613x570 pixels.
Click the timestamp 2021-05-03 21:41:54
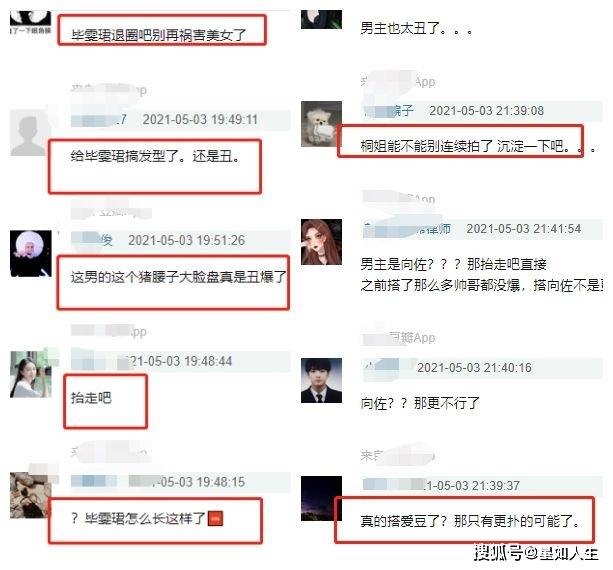[523, 228]
